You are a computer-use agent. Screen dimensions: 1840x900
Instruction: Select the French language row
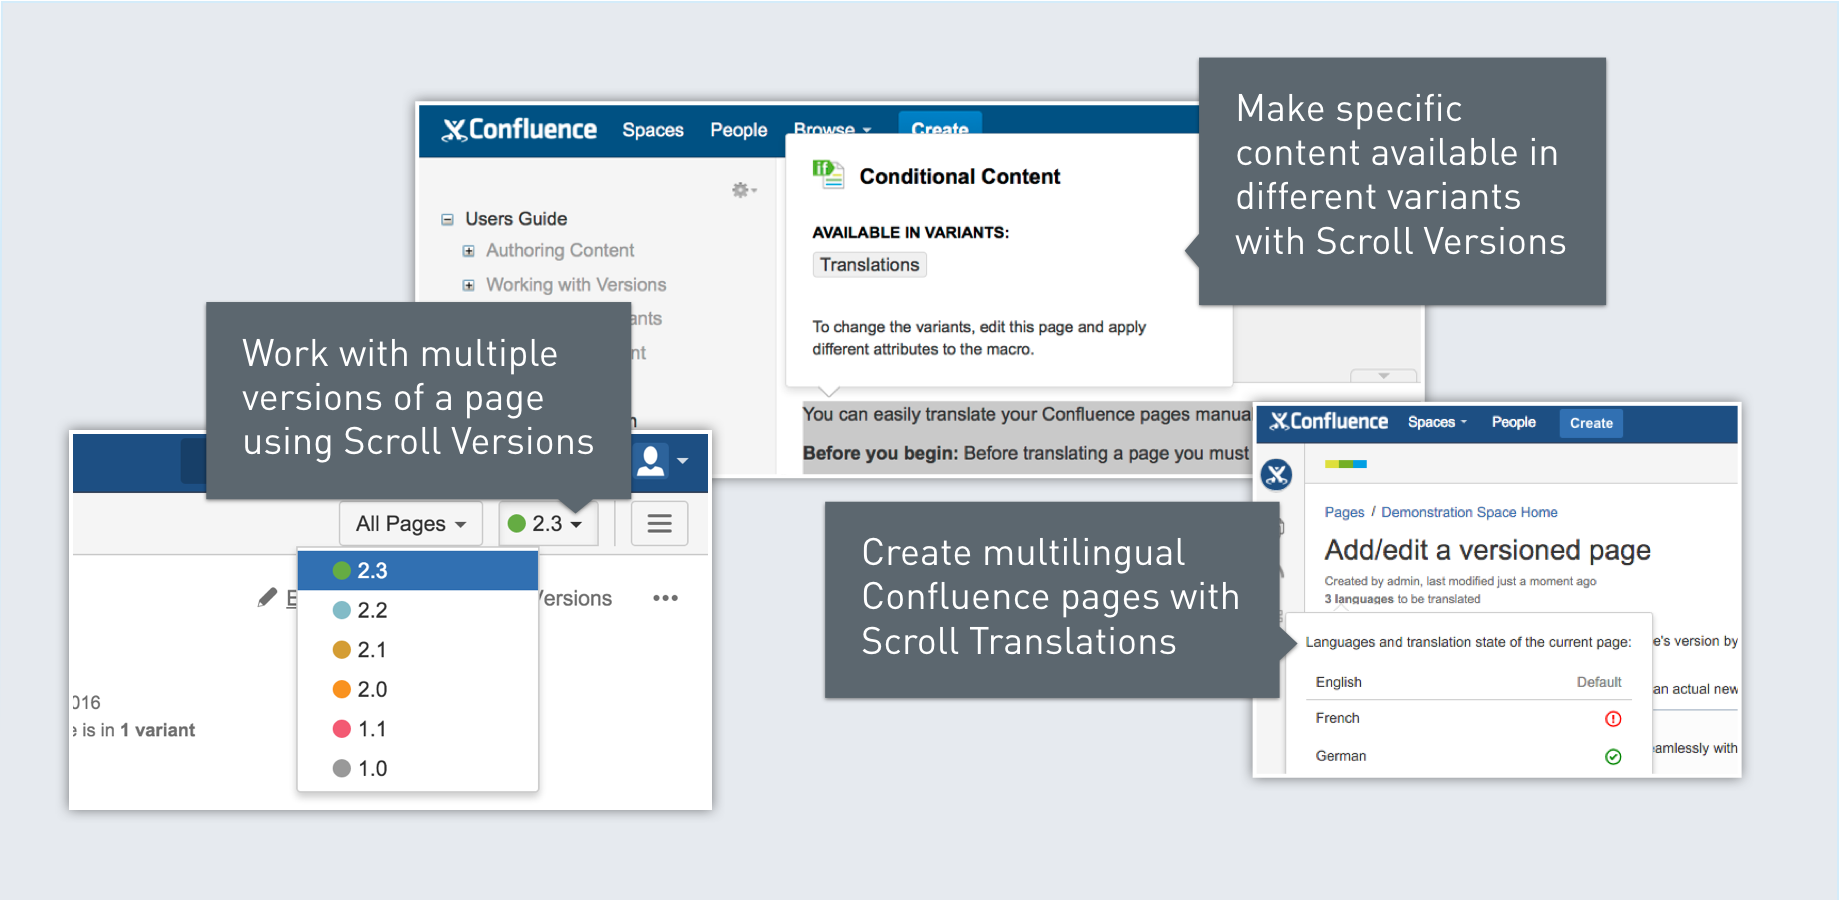[x=1468, y=718]
